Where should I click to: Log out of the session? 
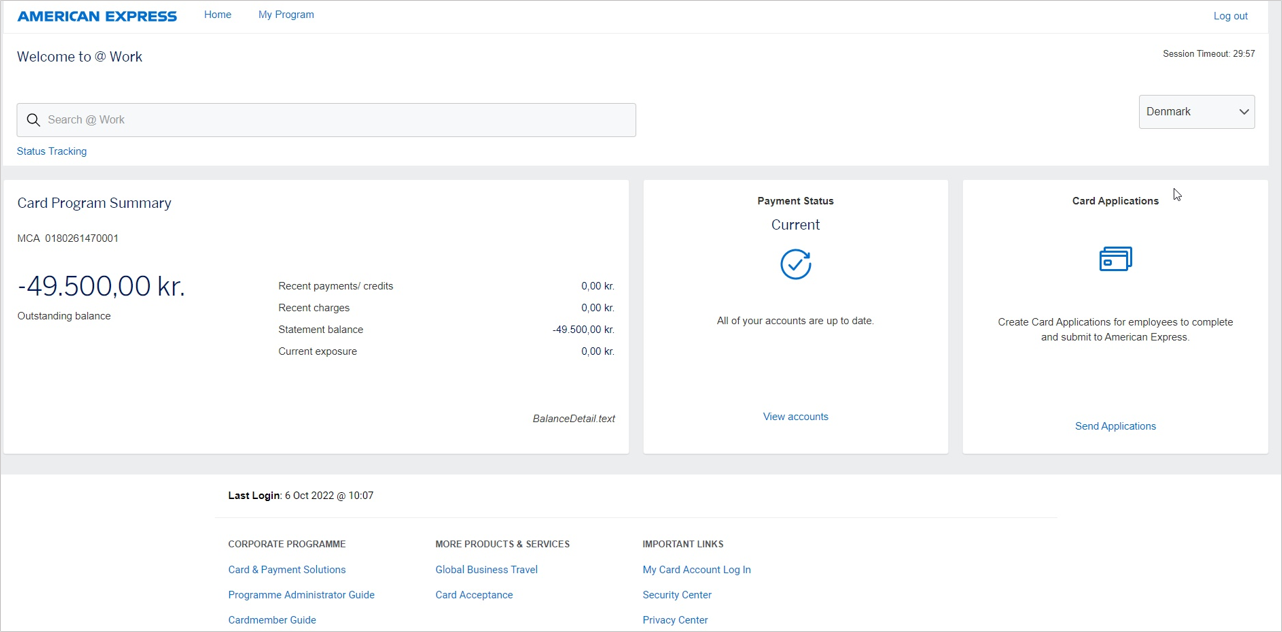(1230, 16)
